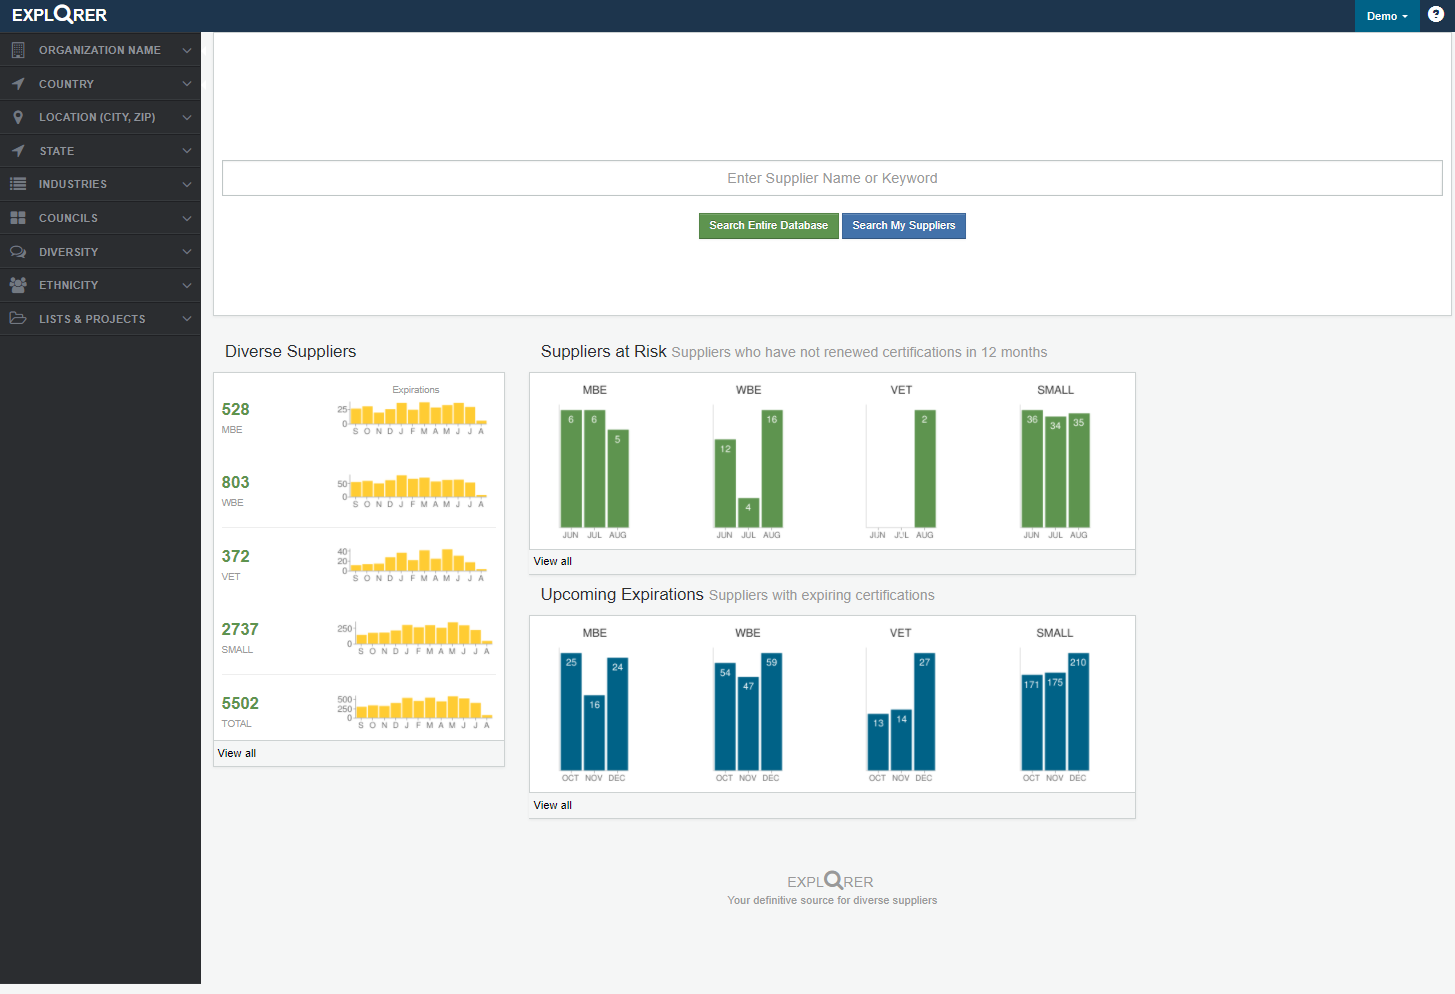Click MBE at-risk AUG bar showing 5
The width and height of the screenshot is (1455, 994).
(618, 479)
